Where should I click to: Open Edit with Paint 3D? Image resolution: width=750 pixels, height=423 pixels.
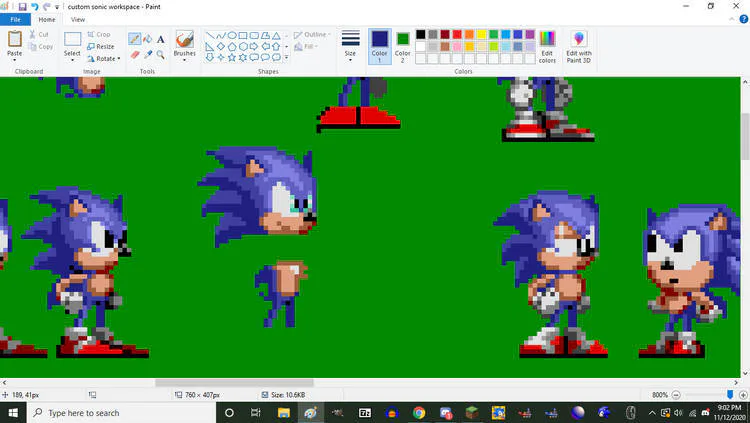[579, 47]
